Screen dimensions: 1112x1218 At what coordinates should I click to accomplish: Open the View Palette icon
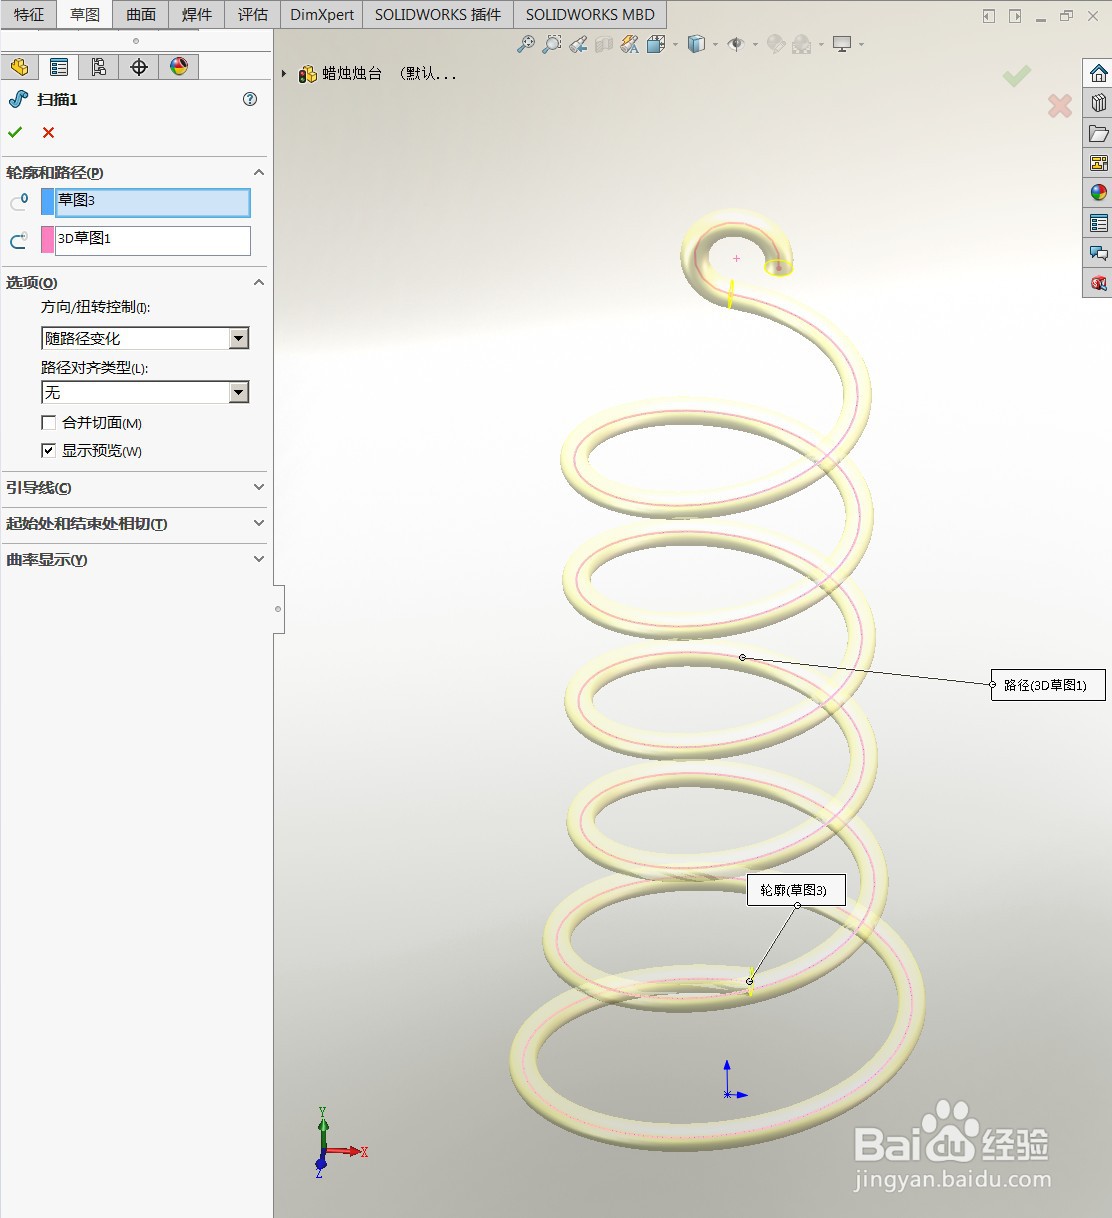point(1098,163)
